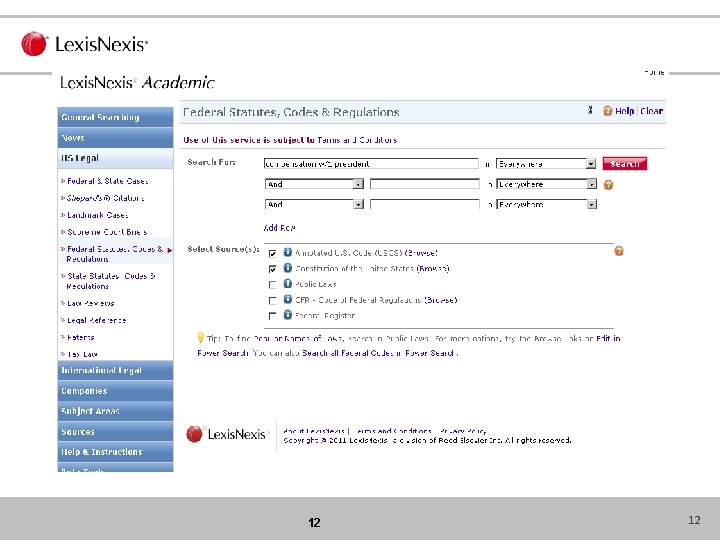Click the red Search button
Image resolution: width=720 pixels, height=540 pixels.
tap(624, 163)
